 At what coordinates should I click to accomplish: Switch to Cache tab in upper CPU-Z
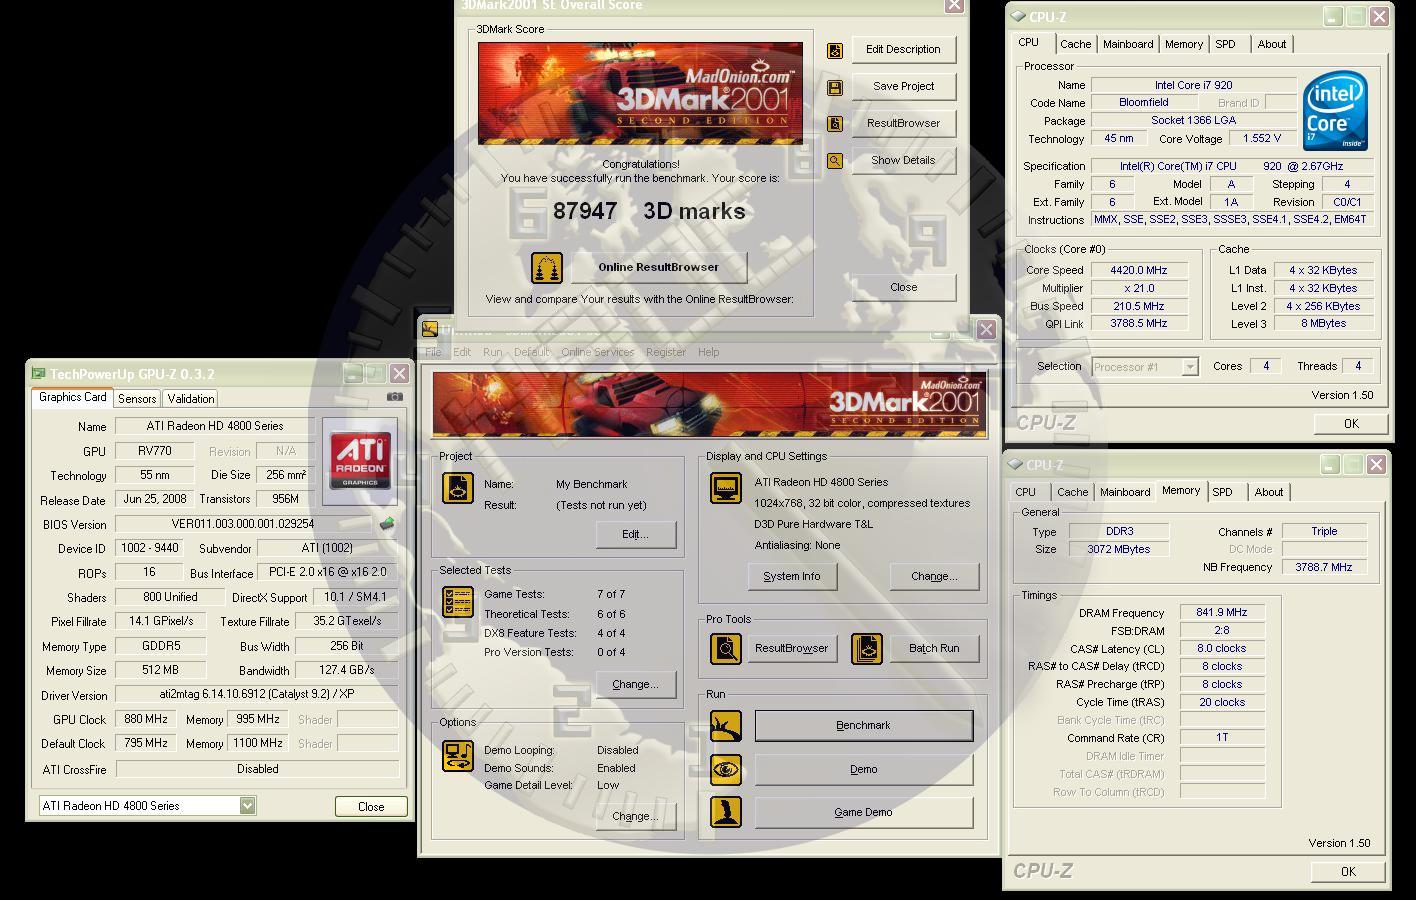tap(1076, 44)
